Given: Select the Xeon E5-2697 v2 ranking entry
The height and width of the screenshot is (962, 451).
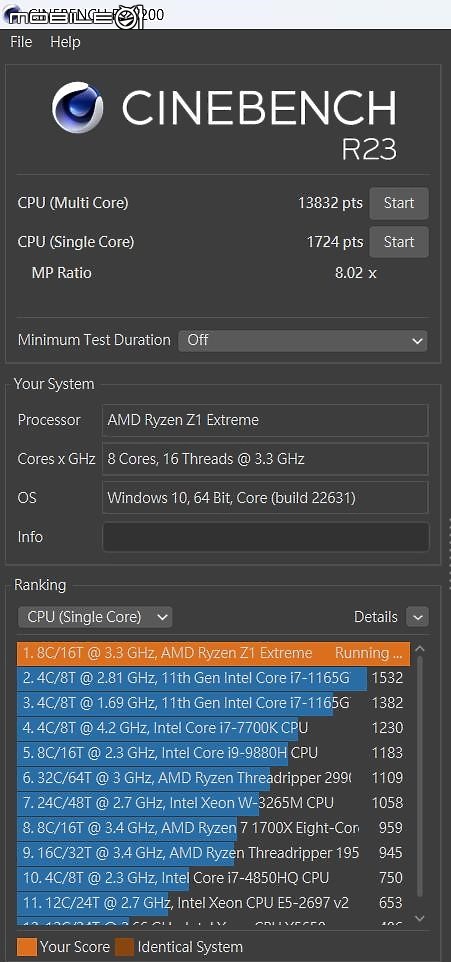Looking at the screenshot, I should 214,902.
